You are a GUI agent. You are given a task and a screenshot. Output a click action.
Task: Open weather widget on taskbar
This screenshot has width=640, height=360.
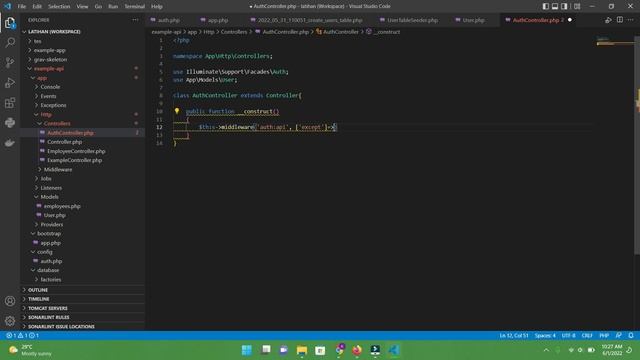[x=31, y=350]
